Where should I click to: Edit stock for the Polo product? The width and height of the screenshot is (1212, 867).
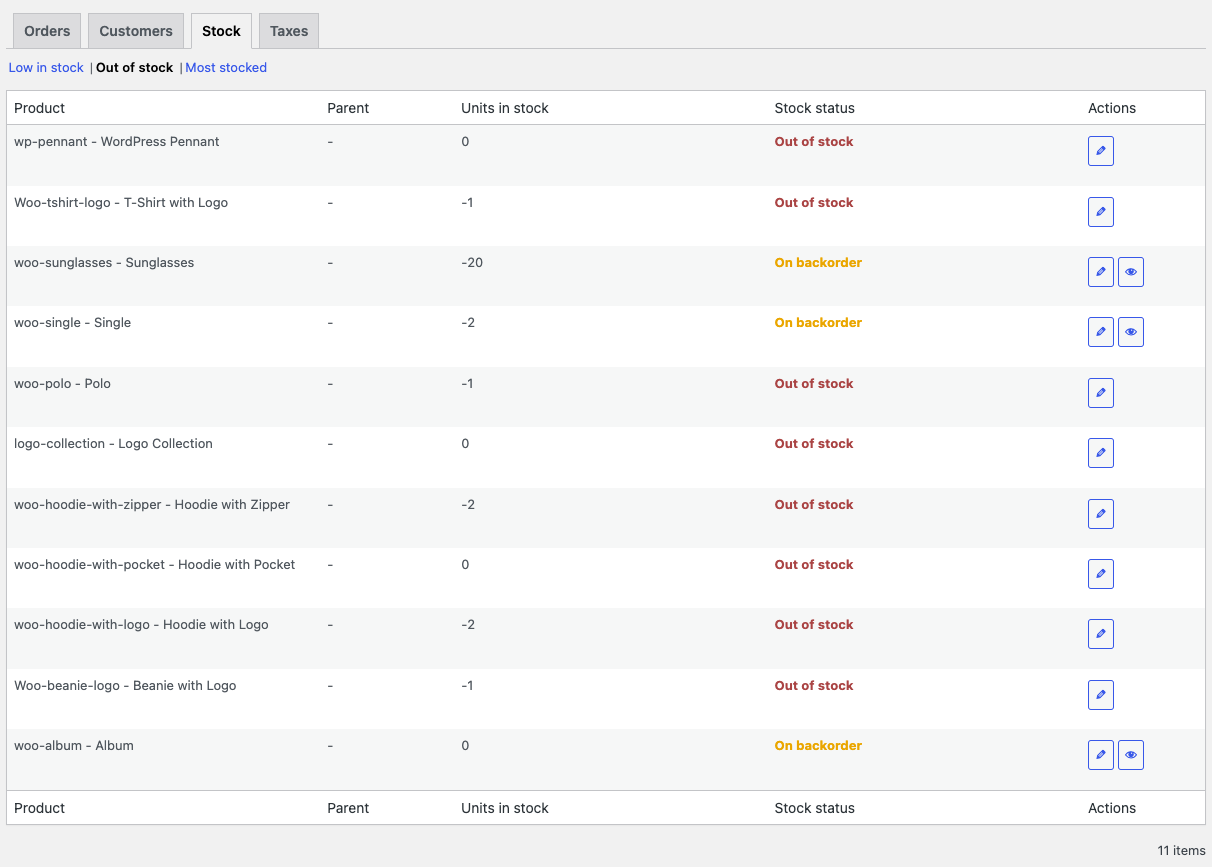(x=1100, y=392)
